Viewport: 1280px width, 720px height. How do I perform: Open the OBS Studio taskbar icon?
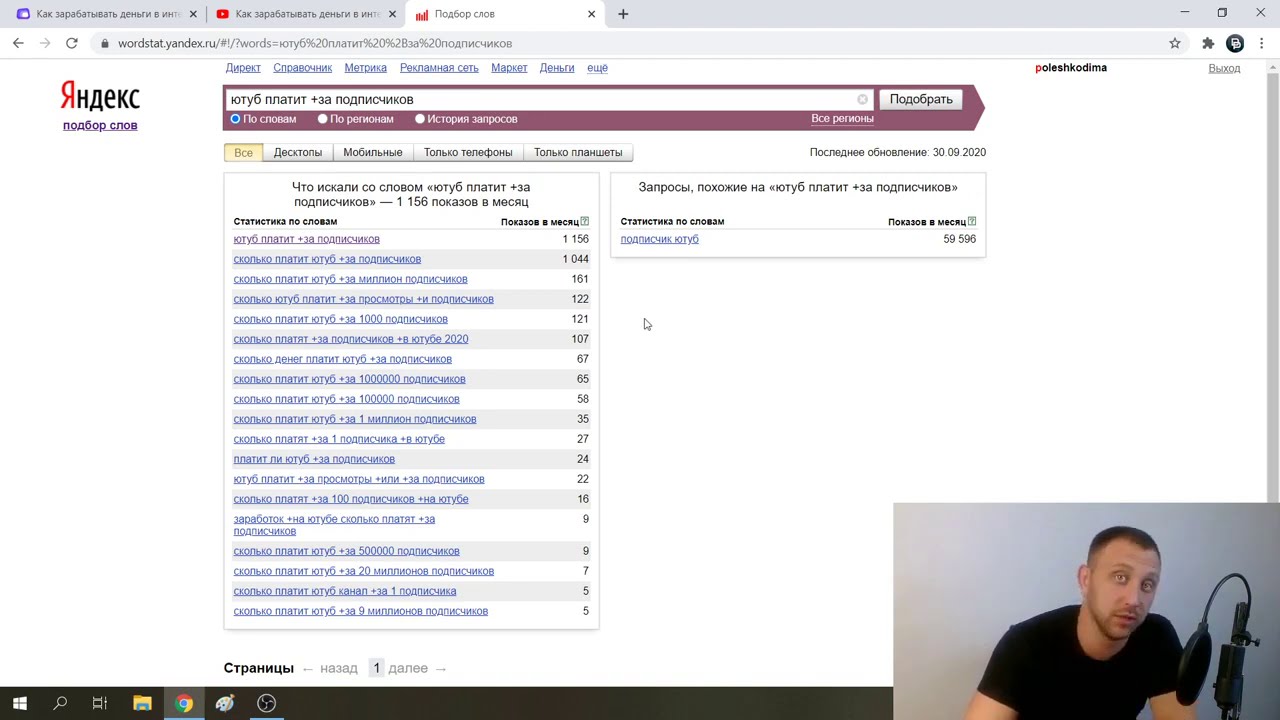coord(266,703)
